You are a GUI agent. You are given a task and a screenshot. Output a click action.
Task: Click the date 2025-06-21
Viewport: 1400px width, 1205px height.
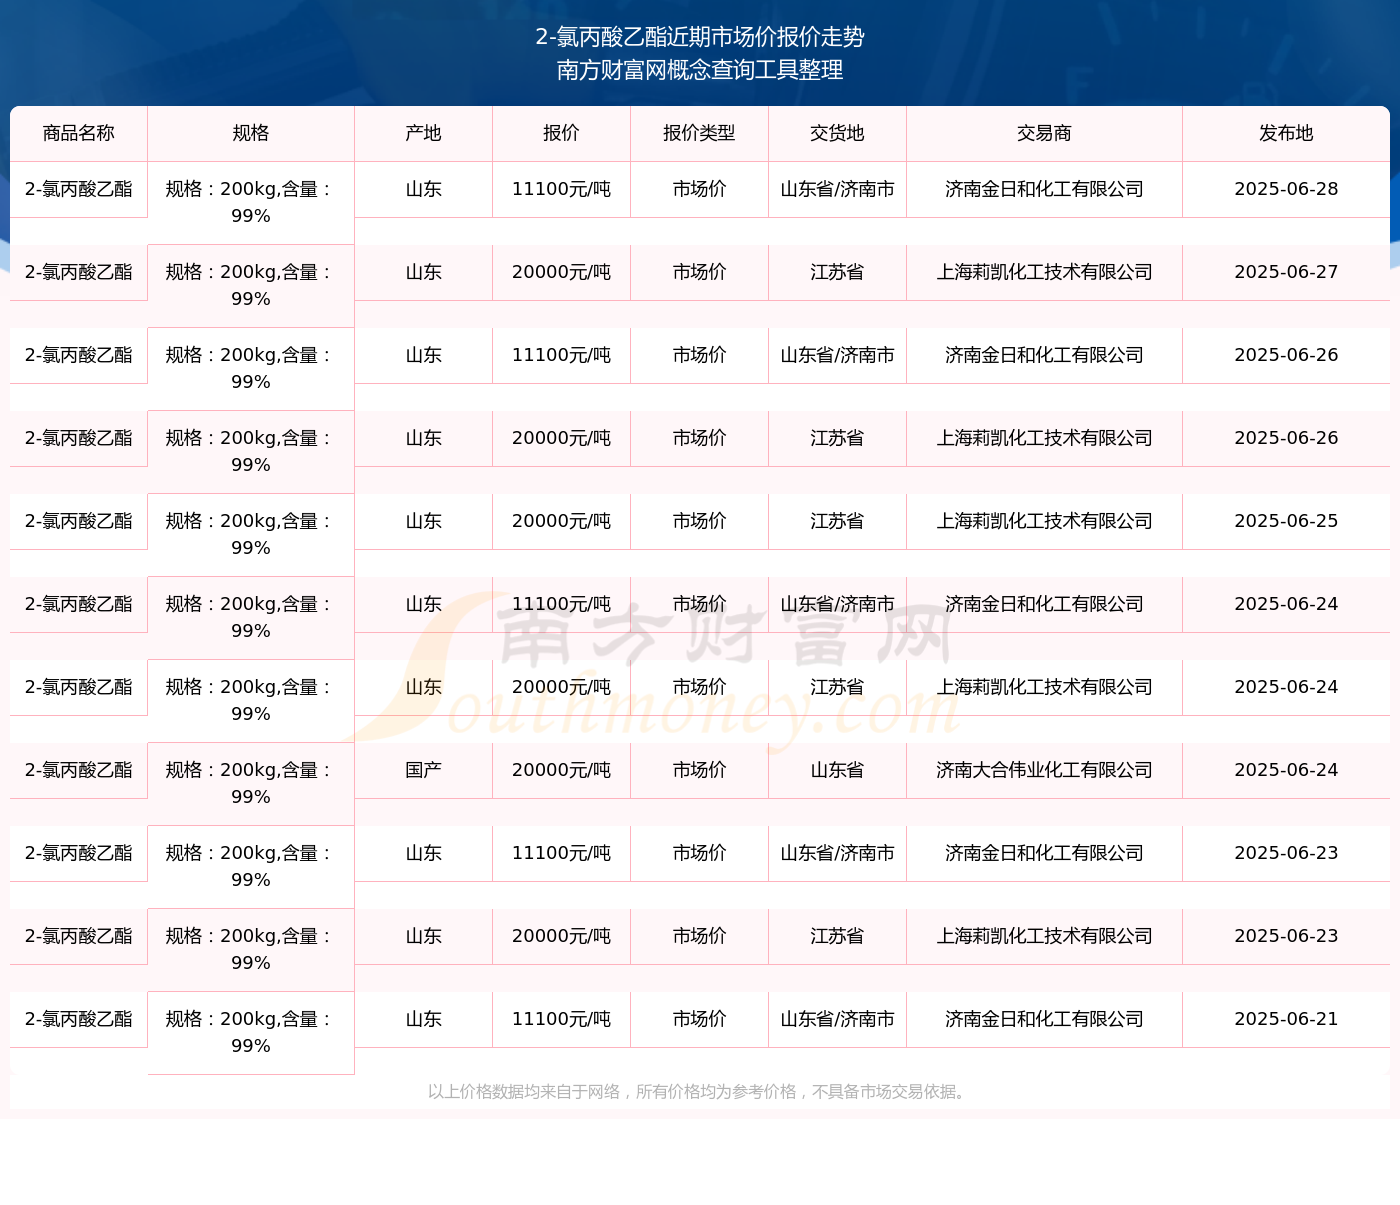click(1286, 1019)
